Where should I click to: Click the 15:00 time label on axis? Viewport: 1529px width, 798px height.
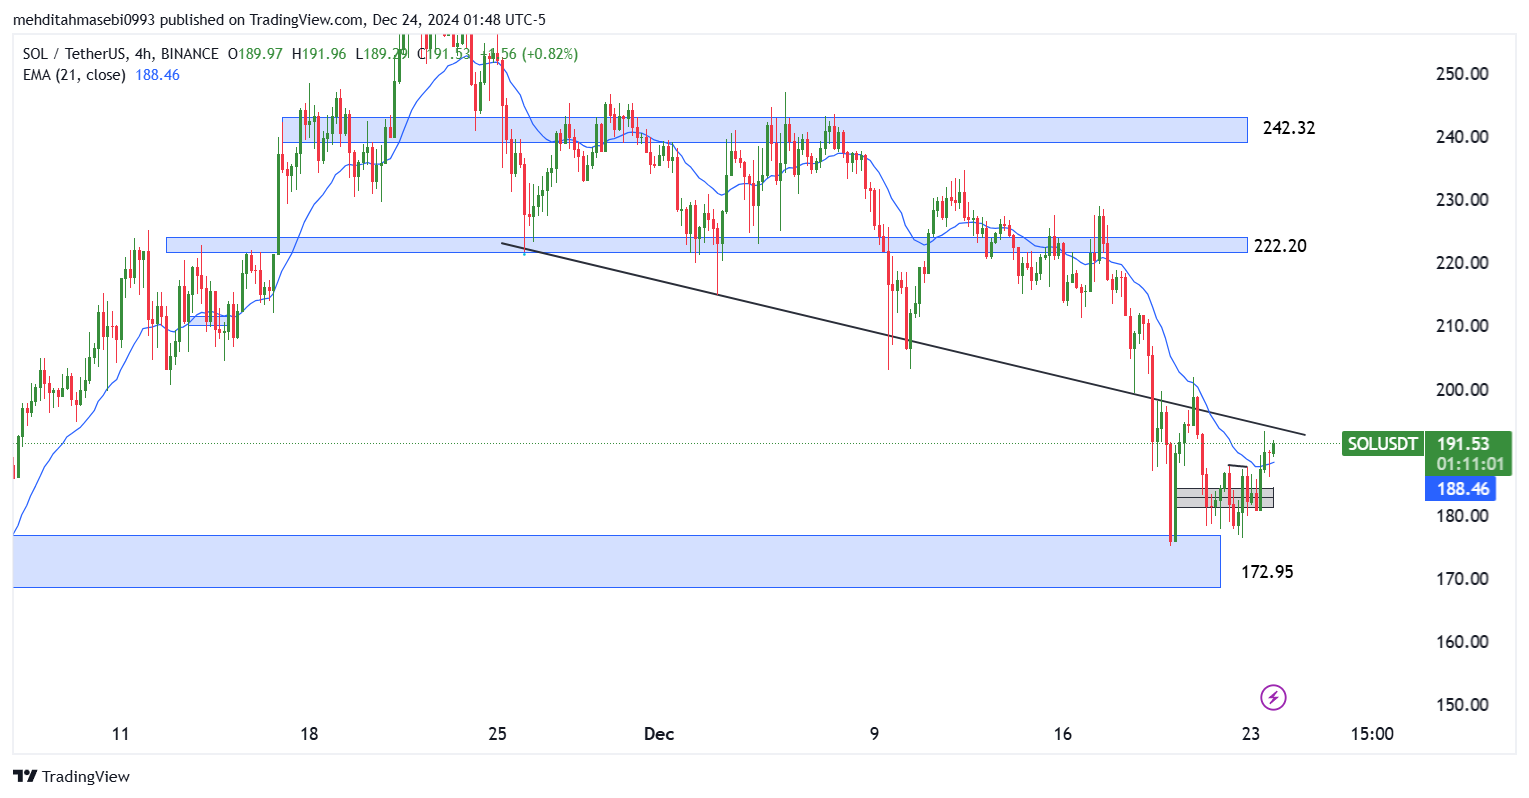(1372, 734)
